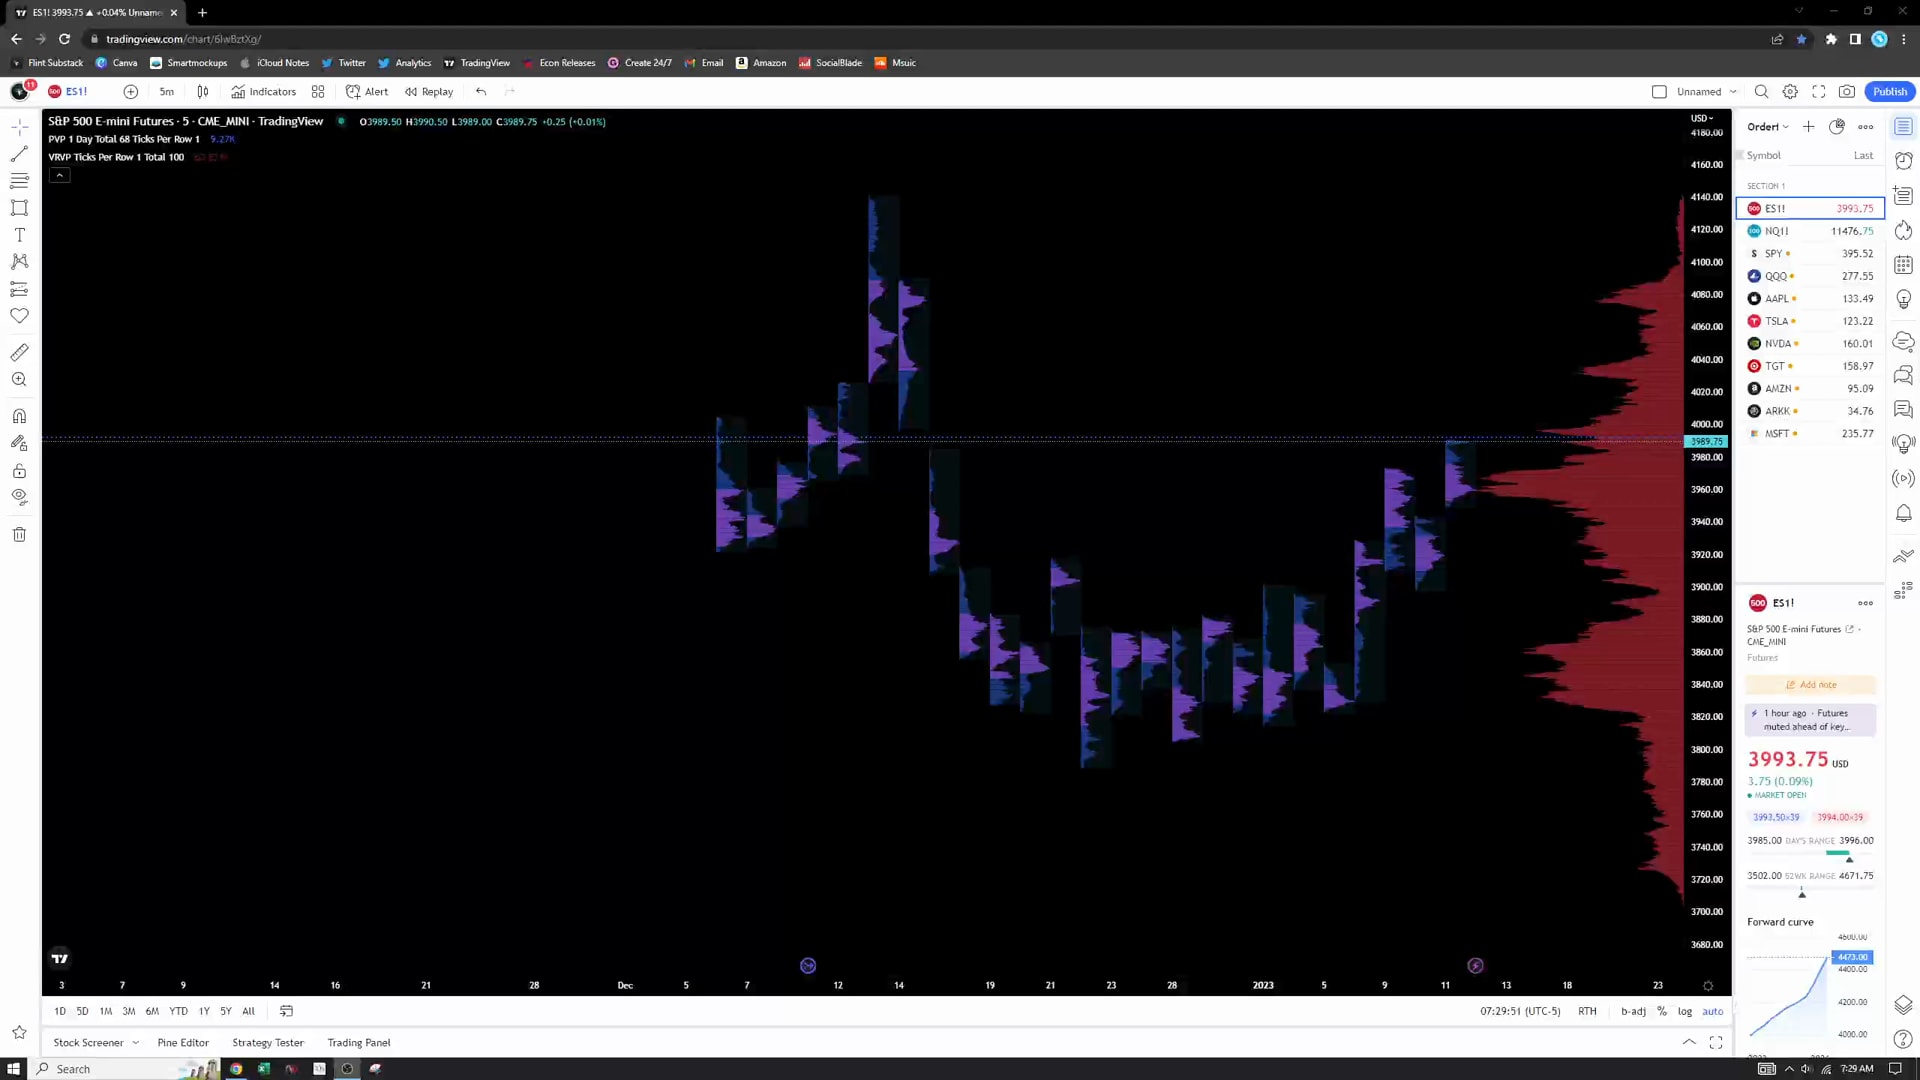Toggle log scale on price axis
This screenshot has width=1920, height=1080.
[x=1685, y=1011]
